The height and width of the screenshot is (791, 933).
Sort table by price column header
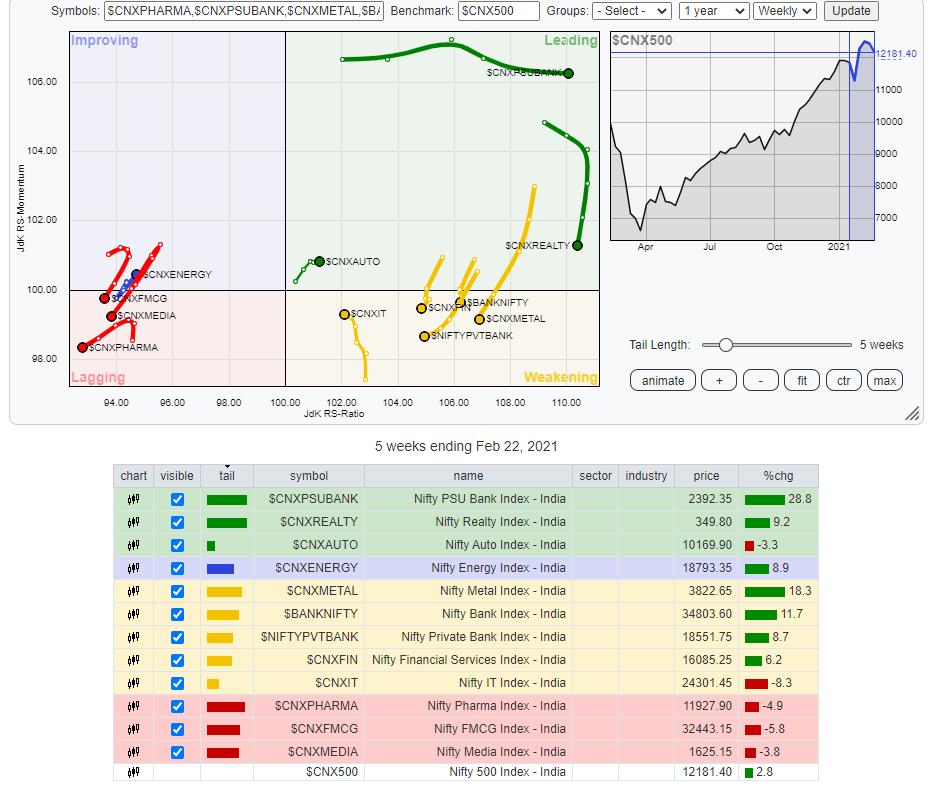pyautogui.click(x=706, y=476)
